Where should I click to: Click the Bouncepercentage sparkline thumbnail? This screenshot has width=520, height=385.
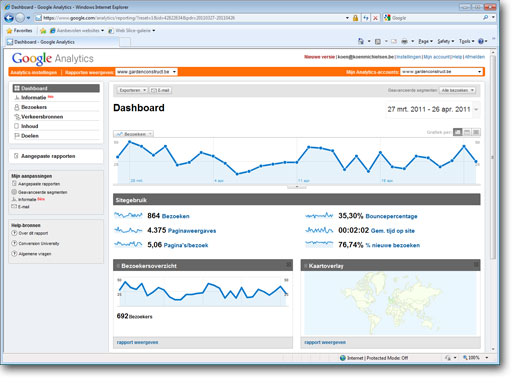pyautogui.click(x=319, y=216)
